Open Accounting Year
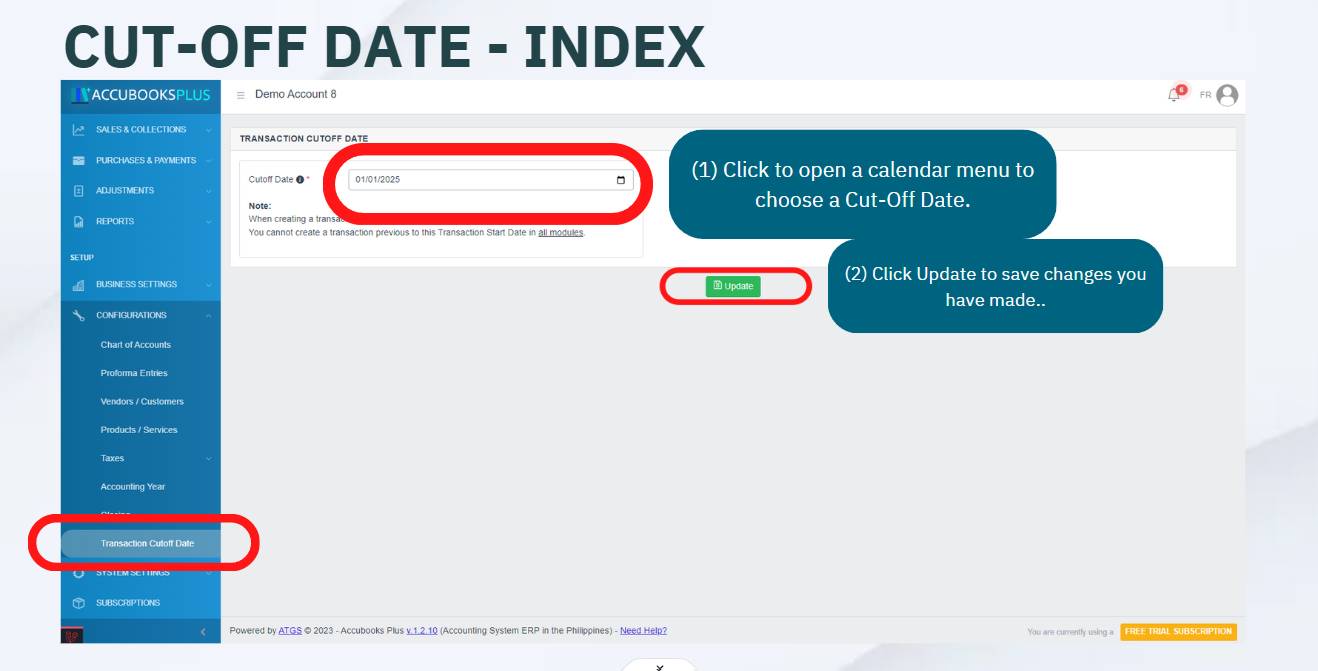This screenshot has width=1318, height=671. pos(133,487)
